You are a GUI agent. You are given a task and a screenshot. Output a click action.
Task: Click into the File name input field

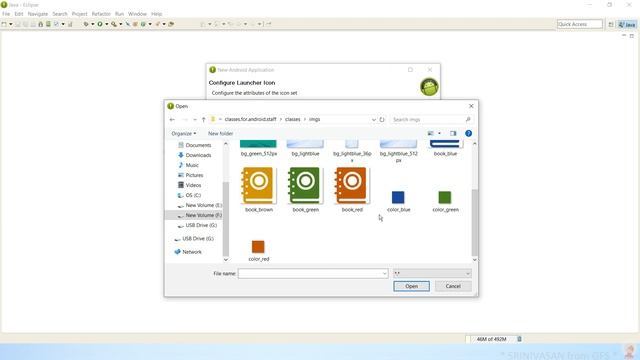point(313,273)
